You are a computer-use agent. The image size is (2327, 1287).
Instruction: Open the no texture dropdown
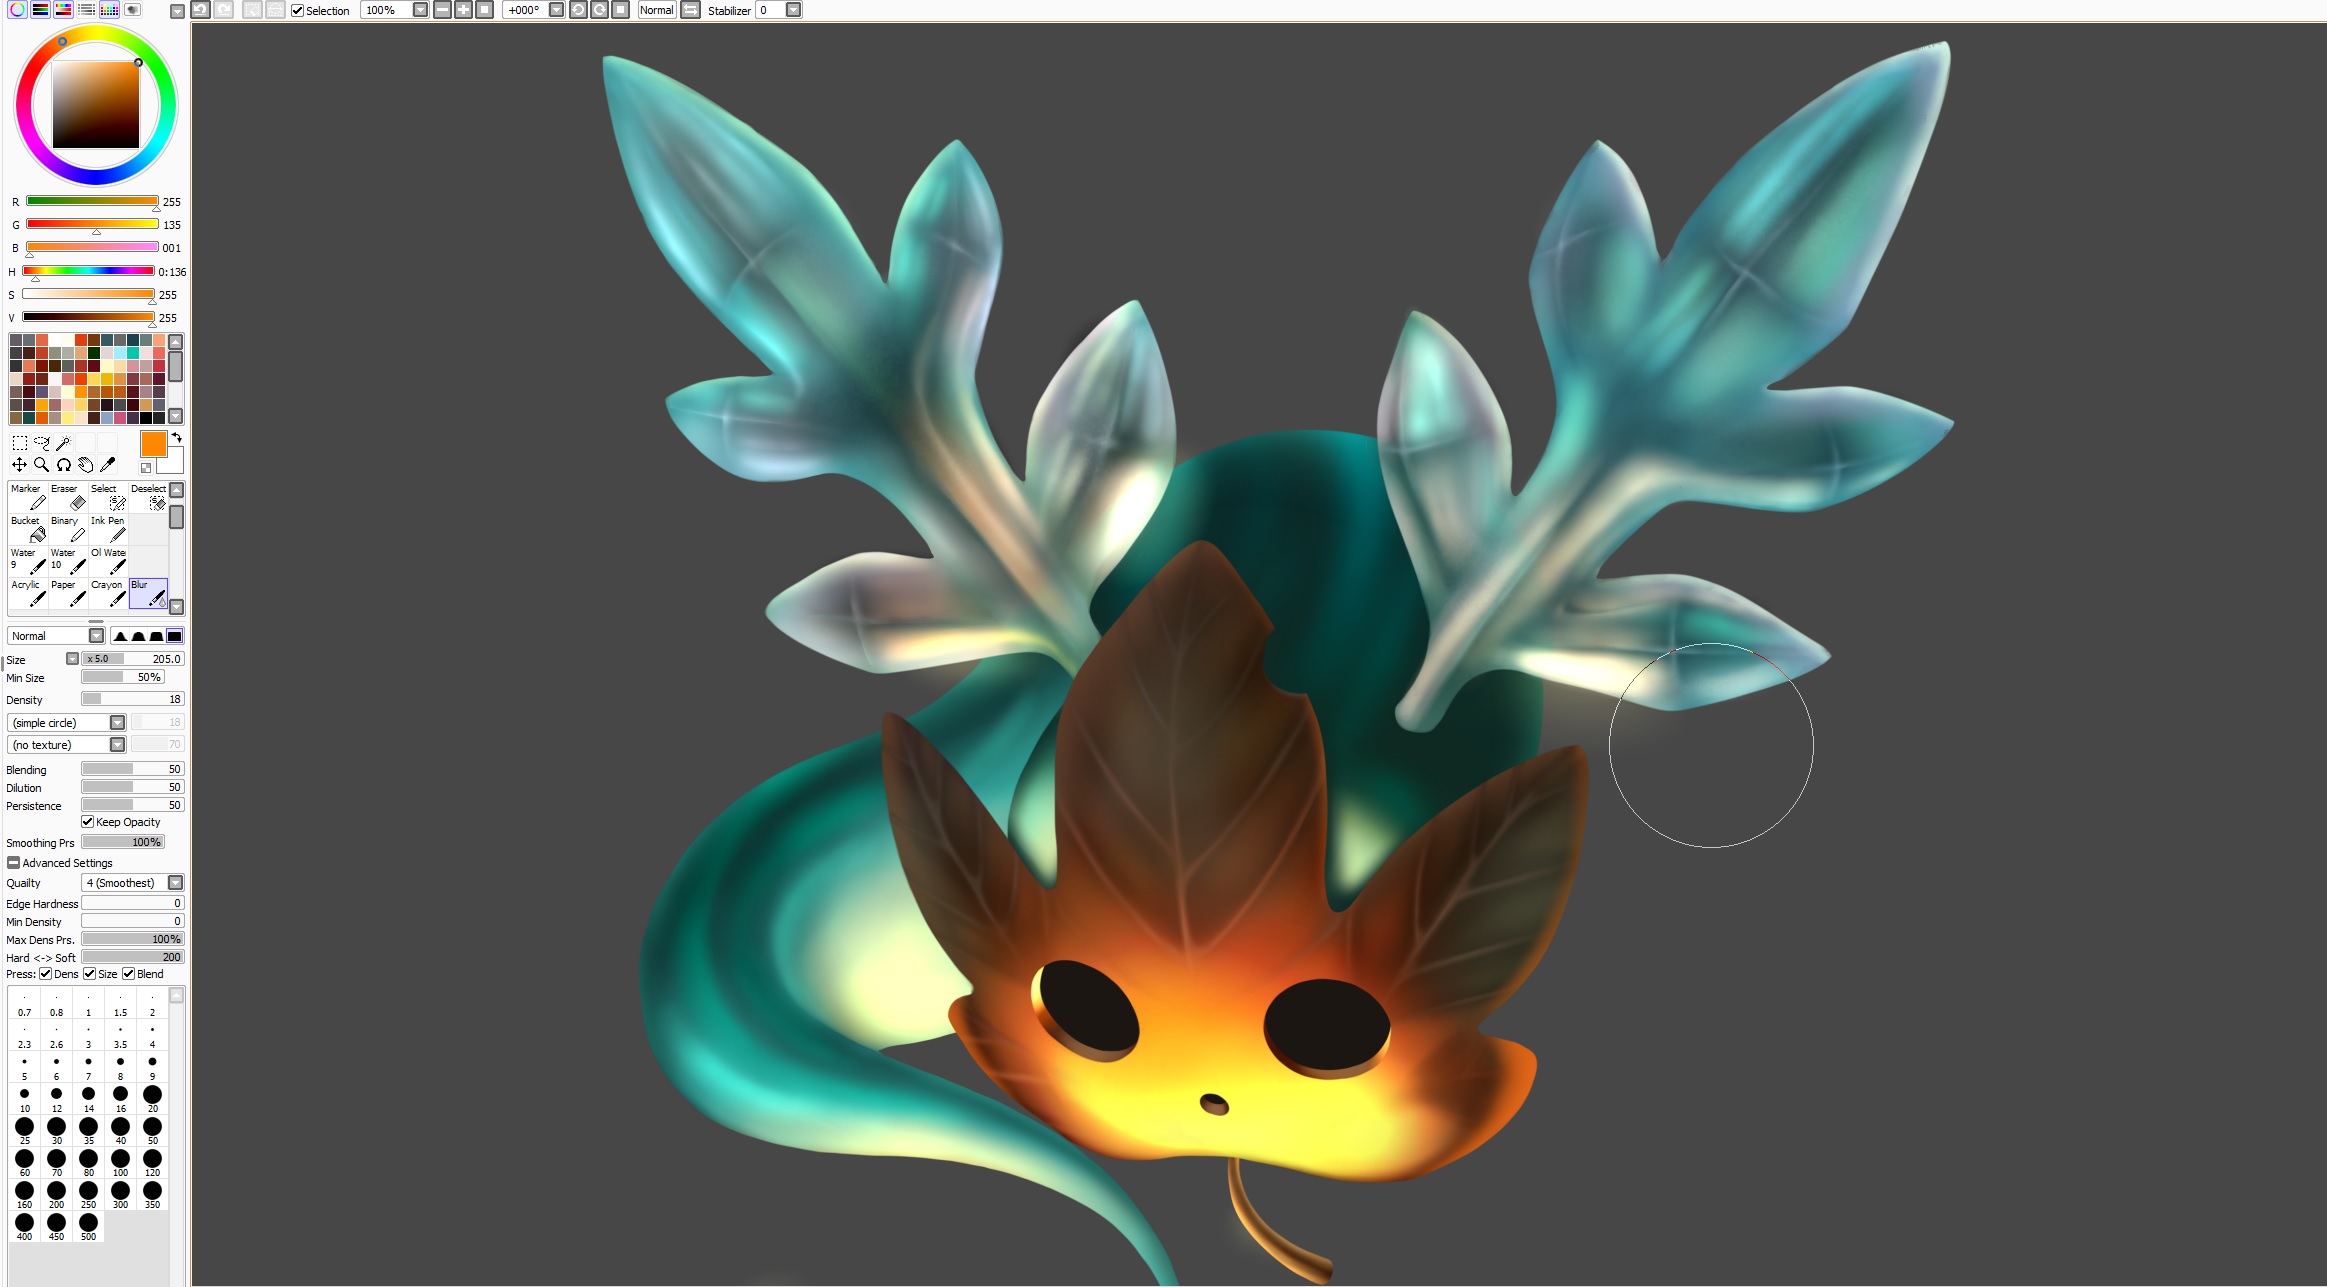click(67, 745)
